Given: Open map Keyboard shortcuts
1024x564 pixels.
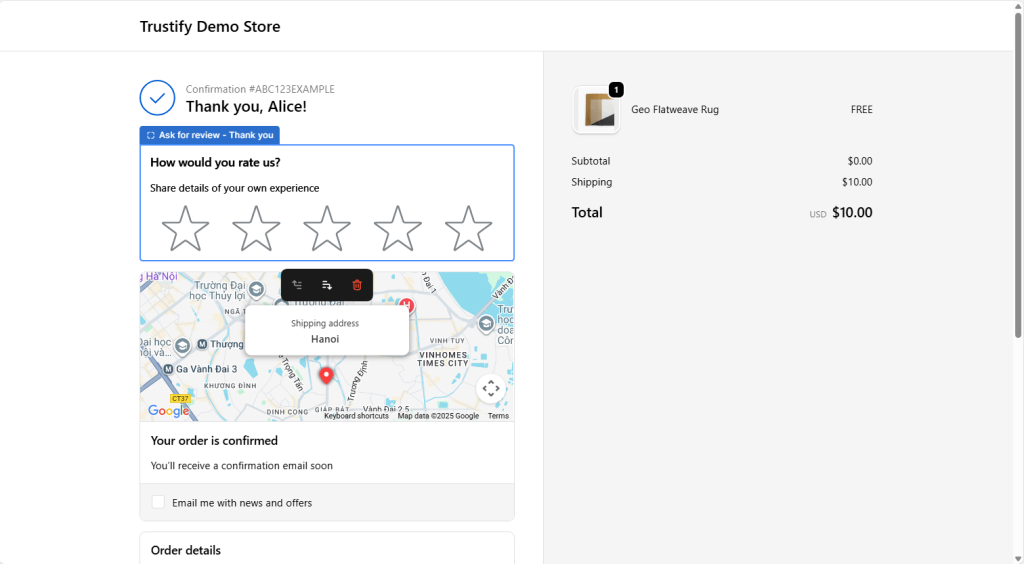Looking at the screenshot, I should pos(356,416).
